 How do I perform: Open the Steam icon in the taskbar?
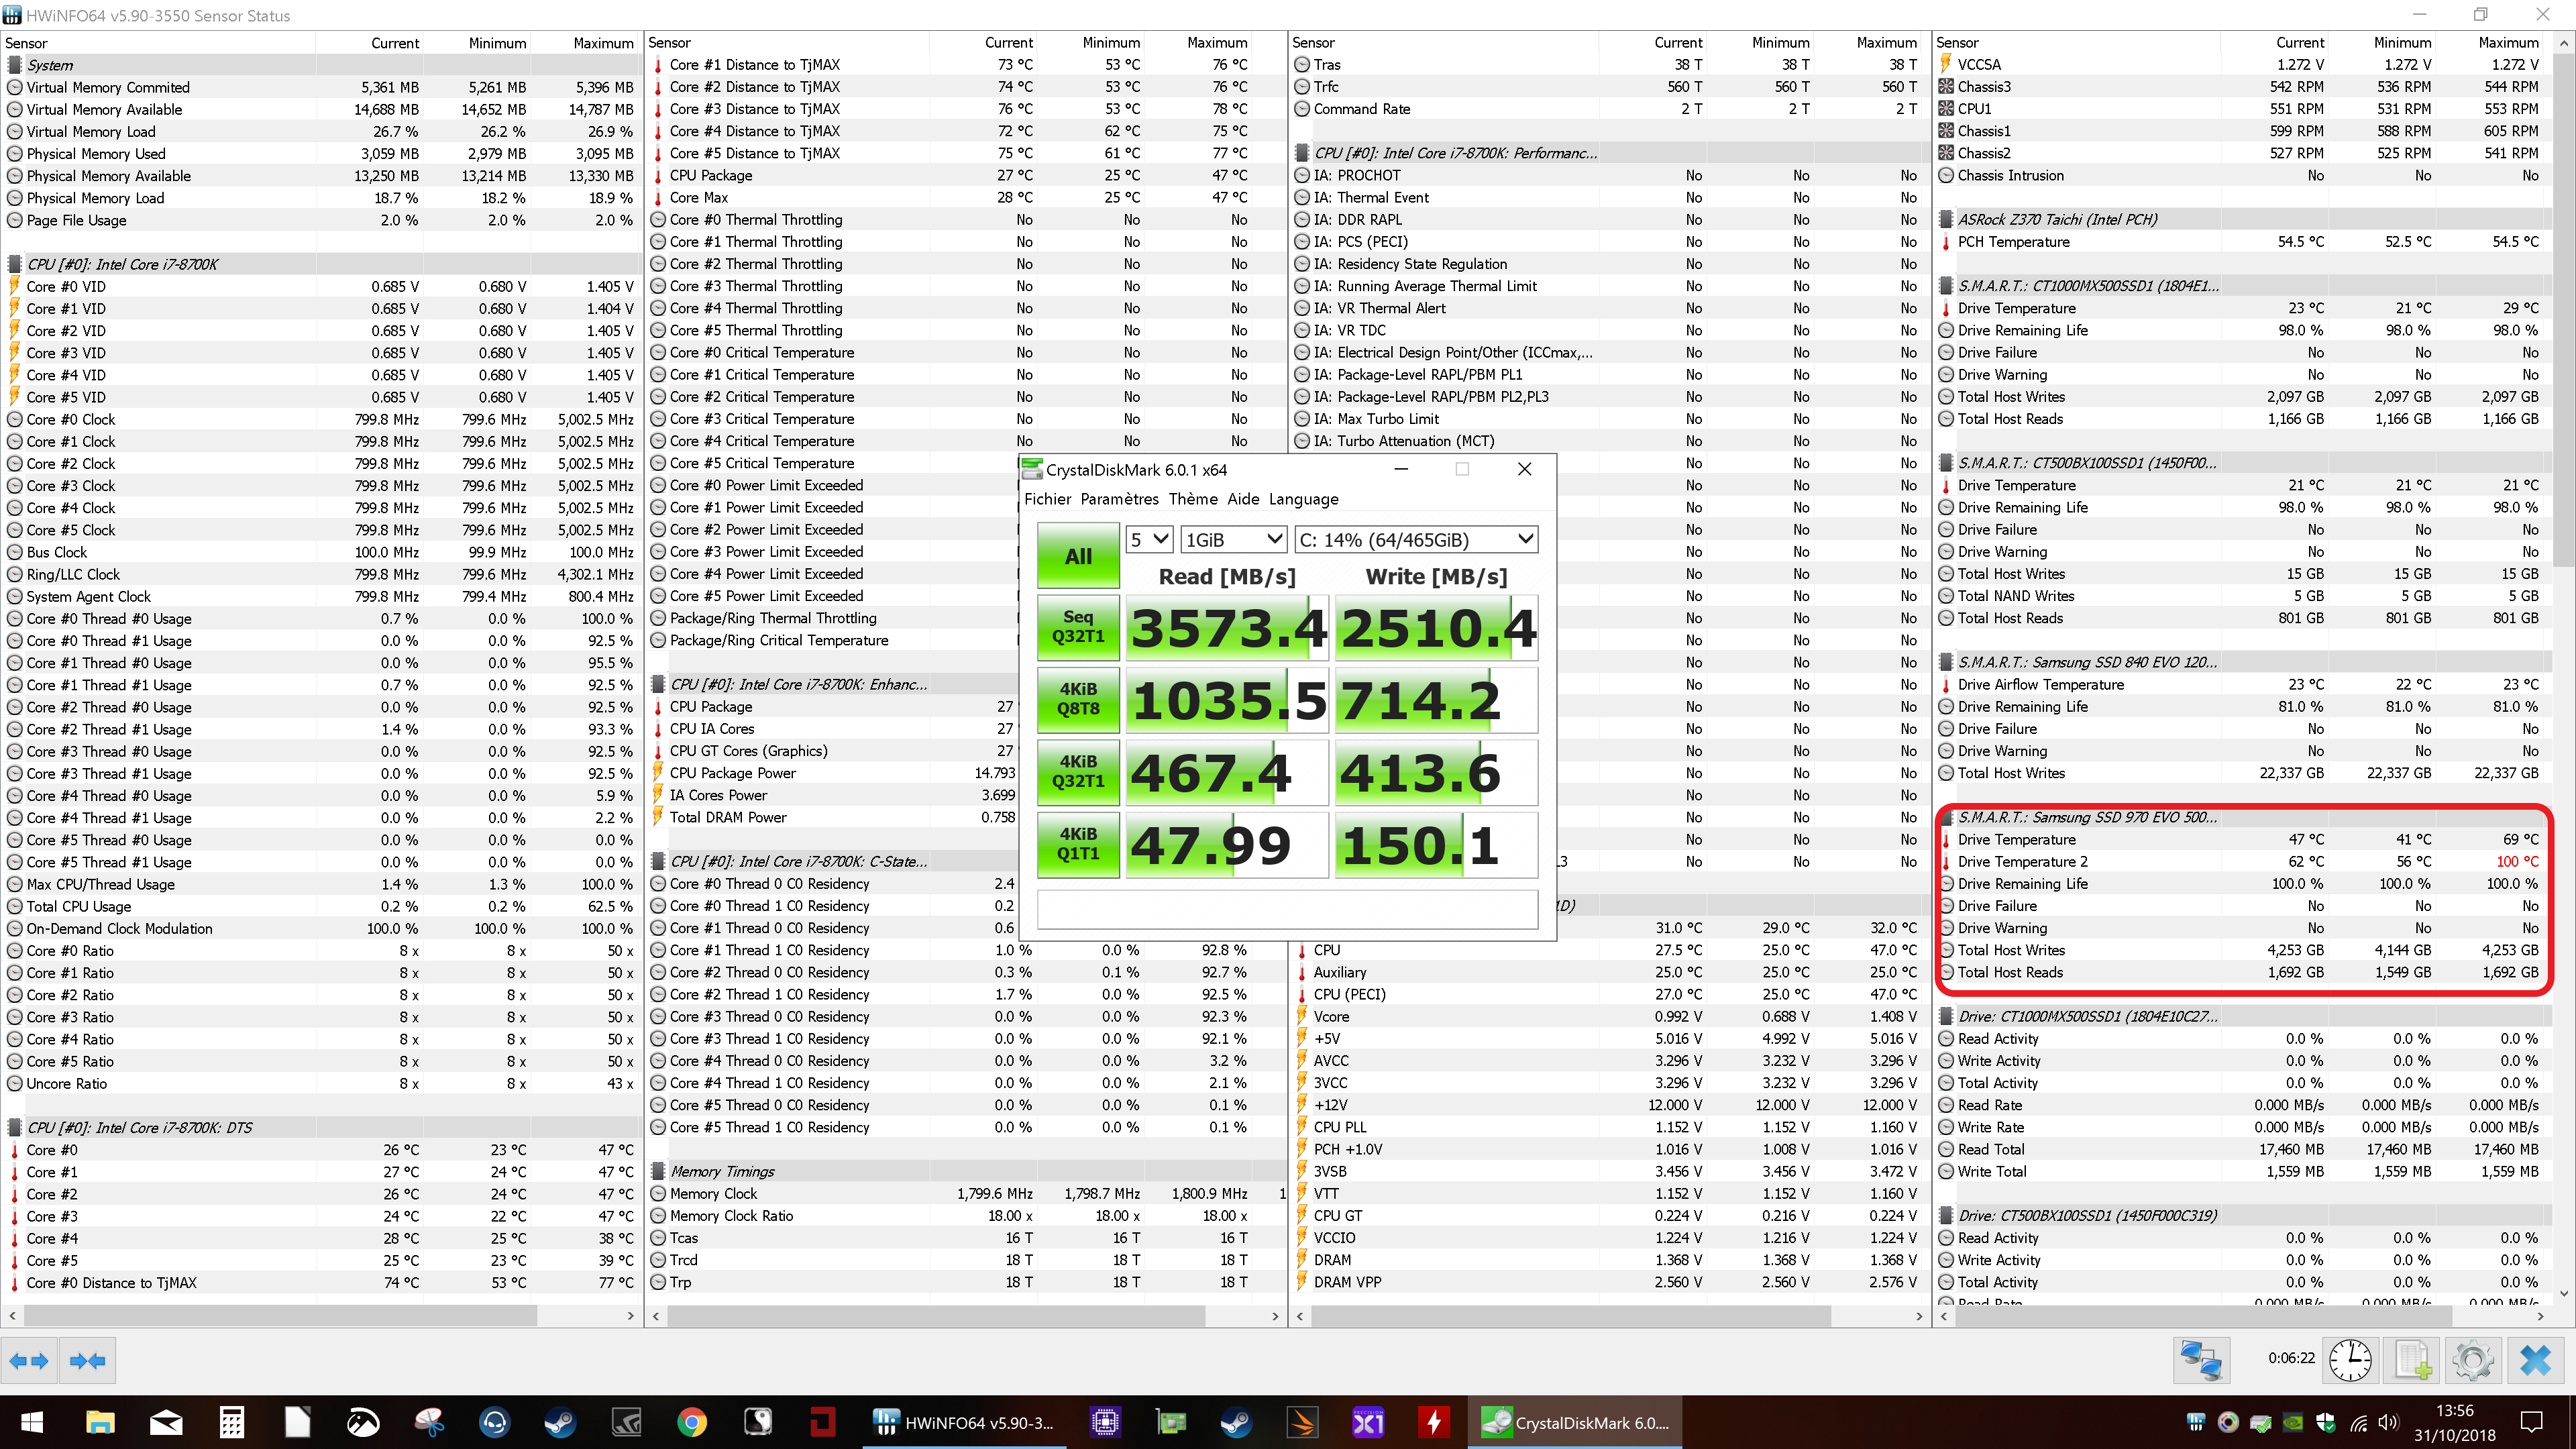[x=559, y=1422]
